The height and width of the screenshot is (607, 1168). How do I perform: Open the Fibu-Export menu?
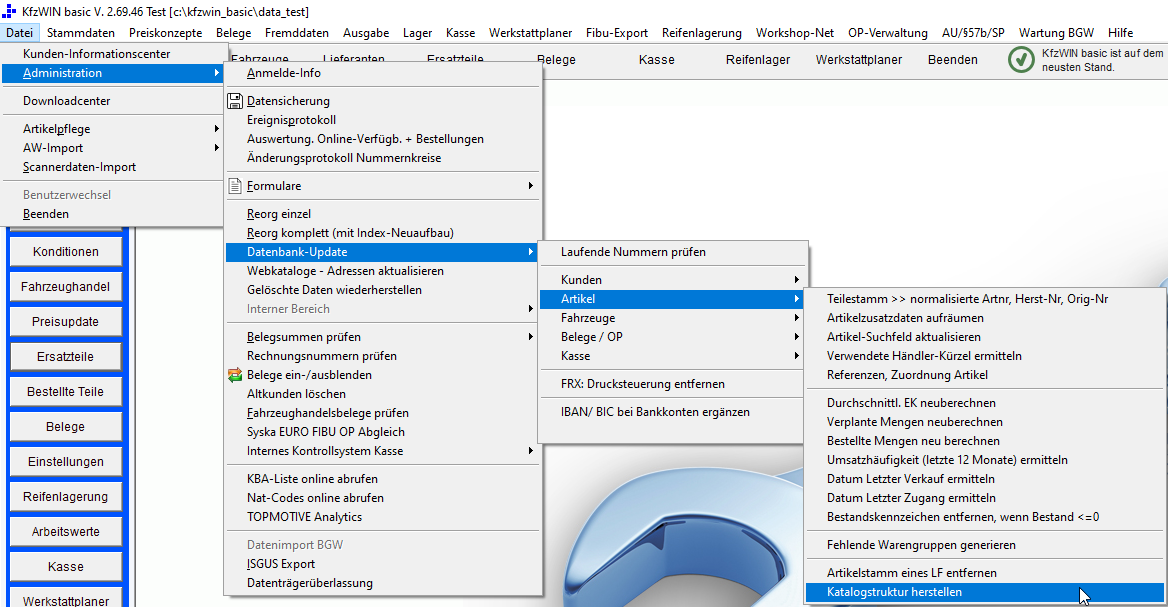point(617,33)
